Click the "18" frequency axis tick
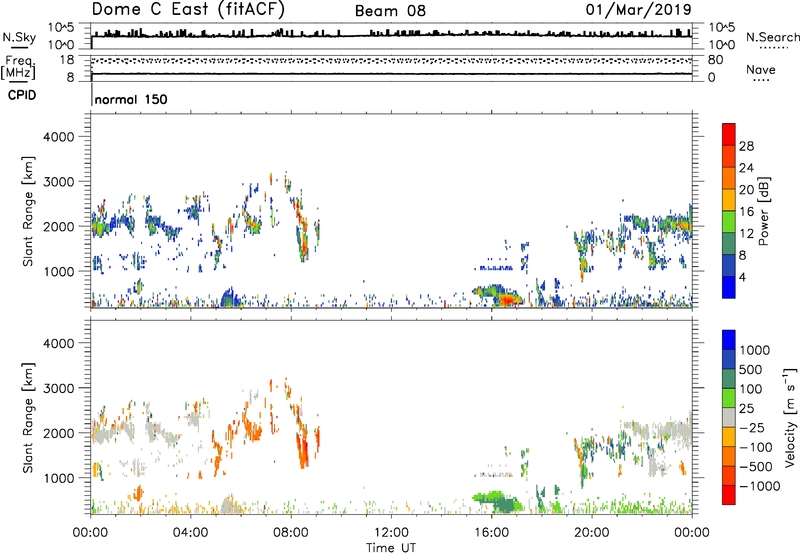 (67, 60)
